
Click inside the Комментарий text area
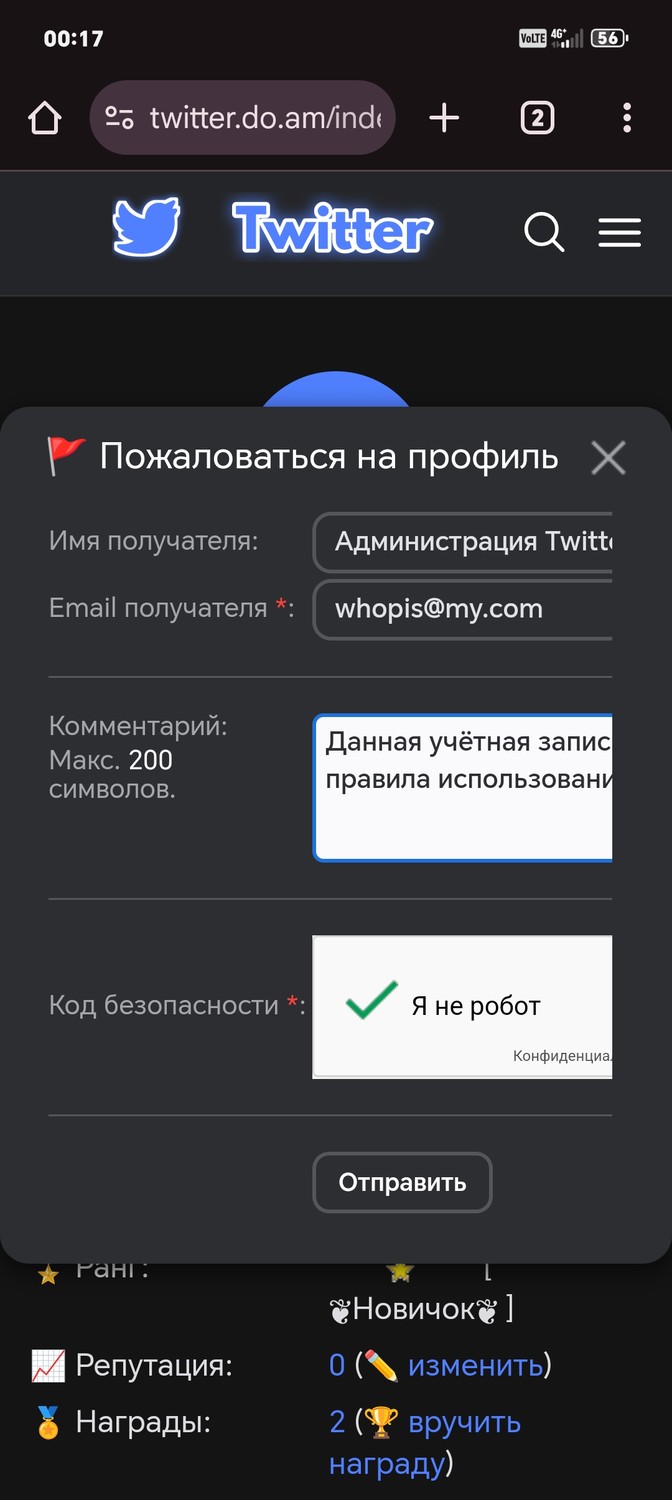click(463, 787)
